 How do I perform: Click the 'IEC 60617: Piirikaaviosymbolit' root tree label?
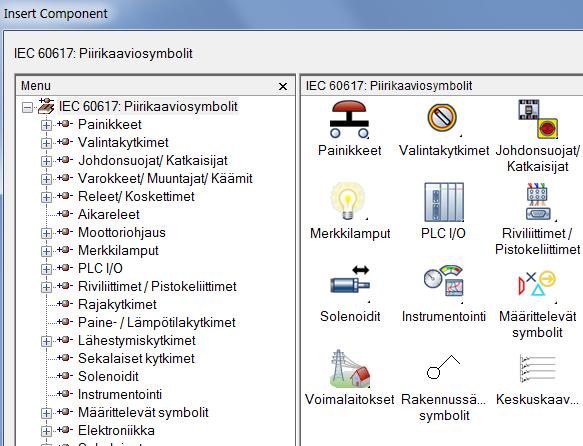148,107
